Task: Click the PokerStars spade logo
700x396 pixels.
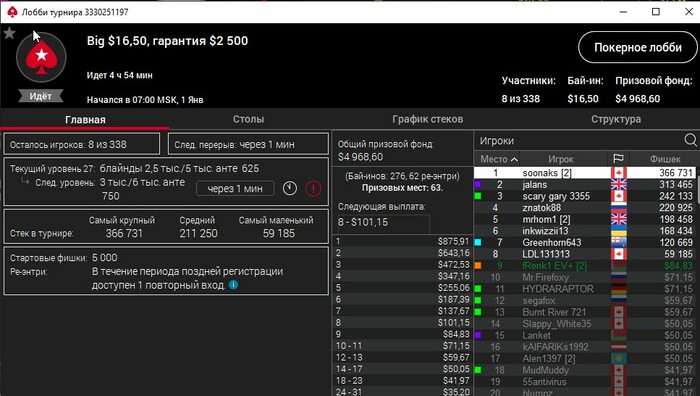Action: [x=41, y=57]
